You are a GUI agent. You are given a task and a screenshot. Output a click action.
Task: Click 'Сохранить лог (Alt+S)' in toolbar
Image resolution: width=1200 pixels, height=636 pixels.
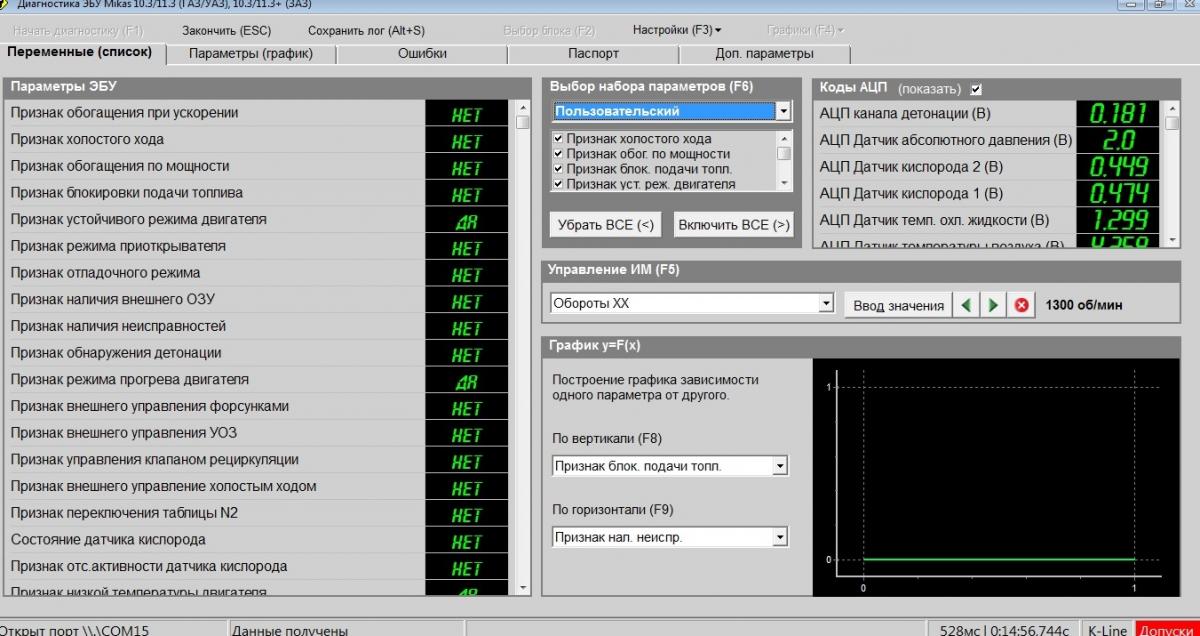[365, 30]
